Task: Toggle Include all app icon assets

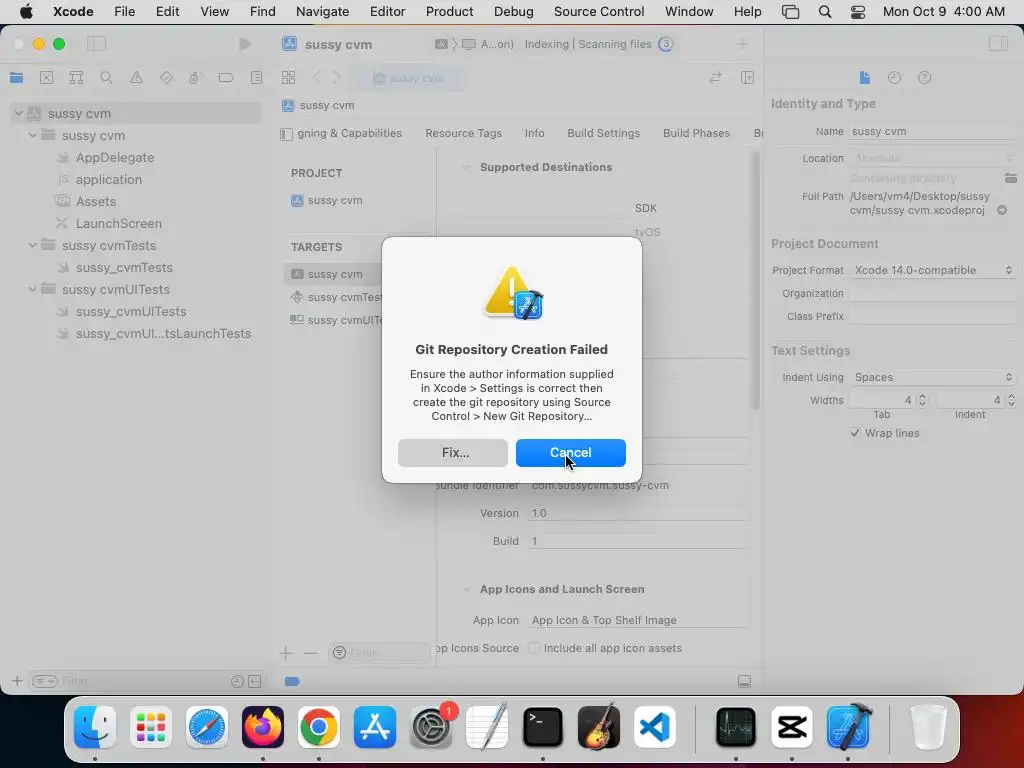Action: [534, 648]
